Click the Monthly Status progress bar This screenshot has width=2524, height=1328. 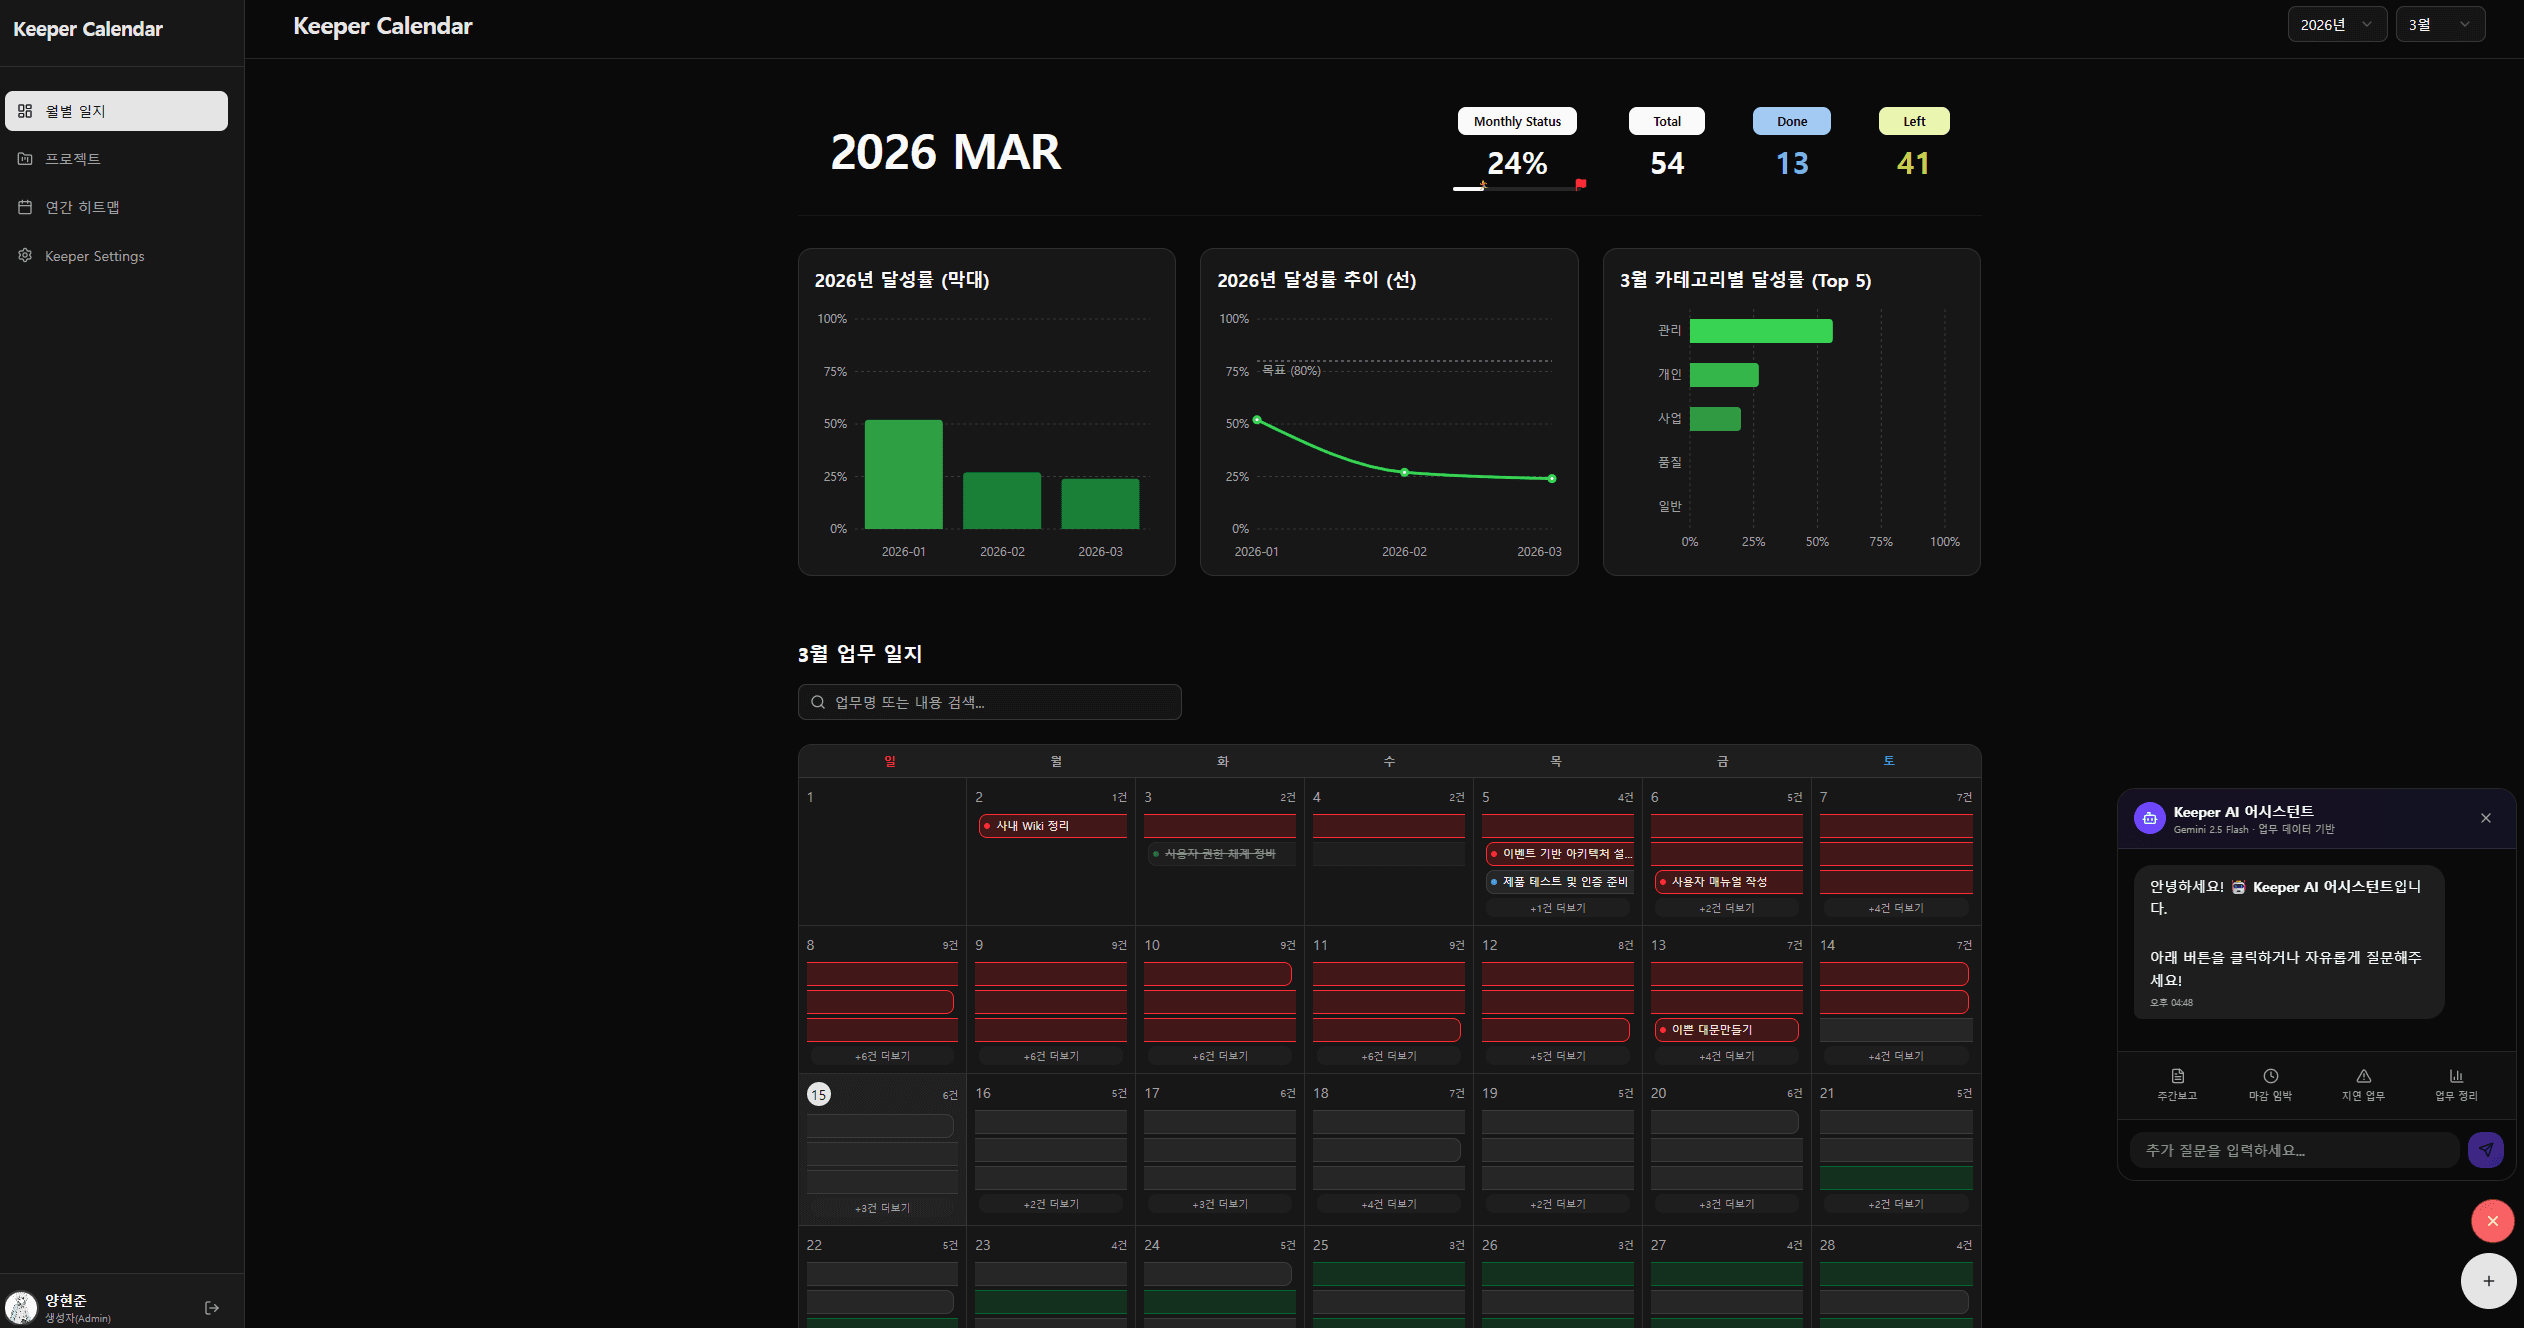coord(1517,188)
